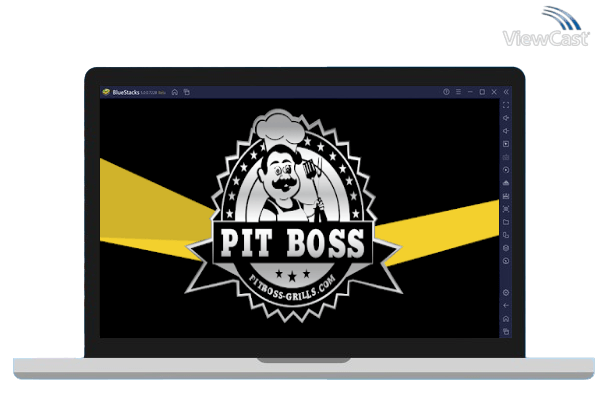Click the BlueStacks logo in title bar
This screenshot has height=414, width=602.
[x=106, y=92]
